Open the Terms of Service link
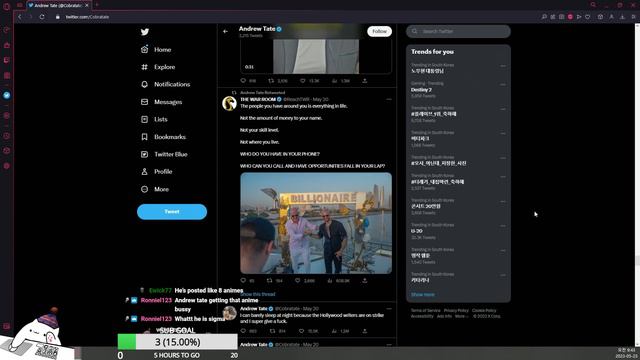Screen dimensions: 640x360 [425, 311]
